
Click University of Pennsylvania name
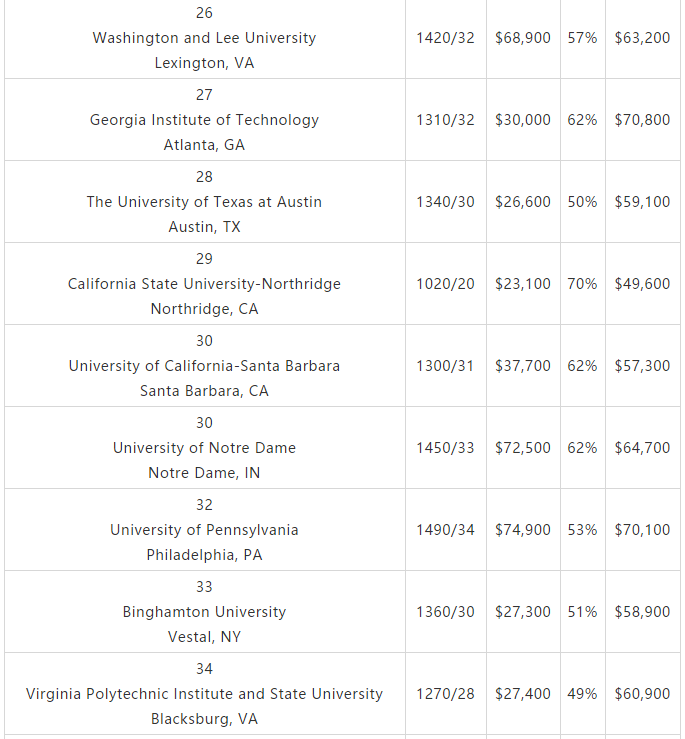click(x=204, y=530)
